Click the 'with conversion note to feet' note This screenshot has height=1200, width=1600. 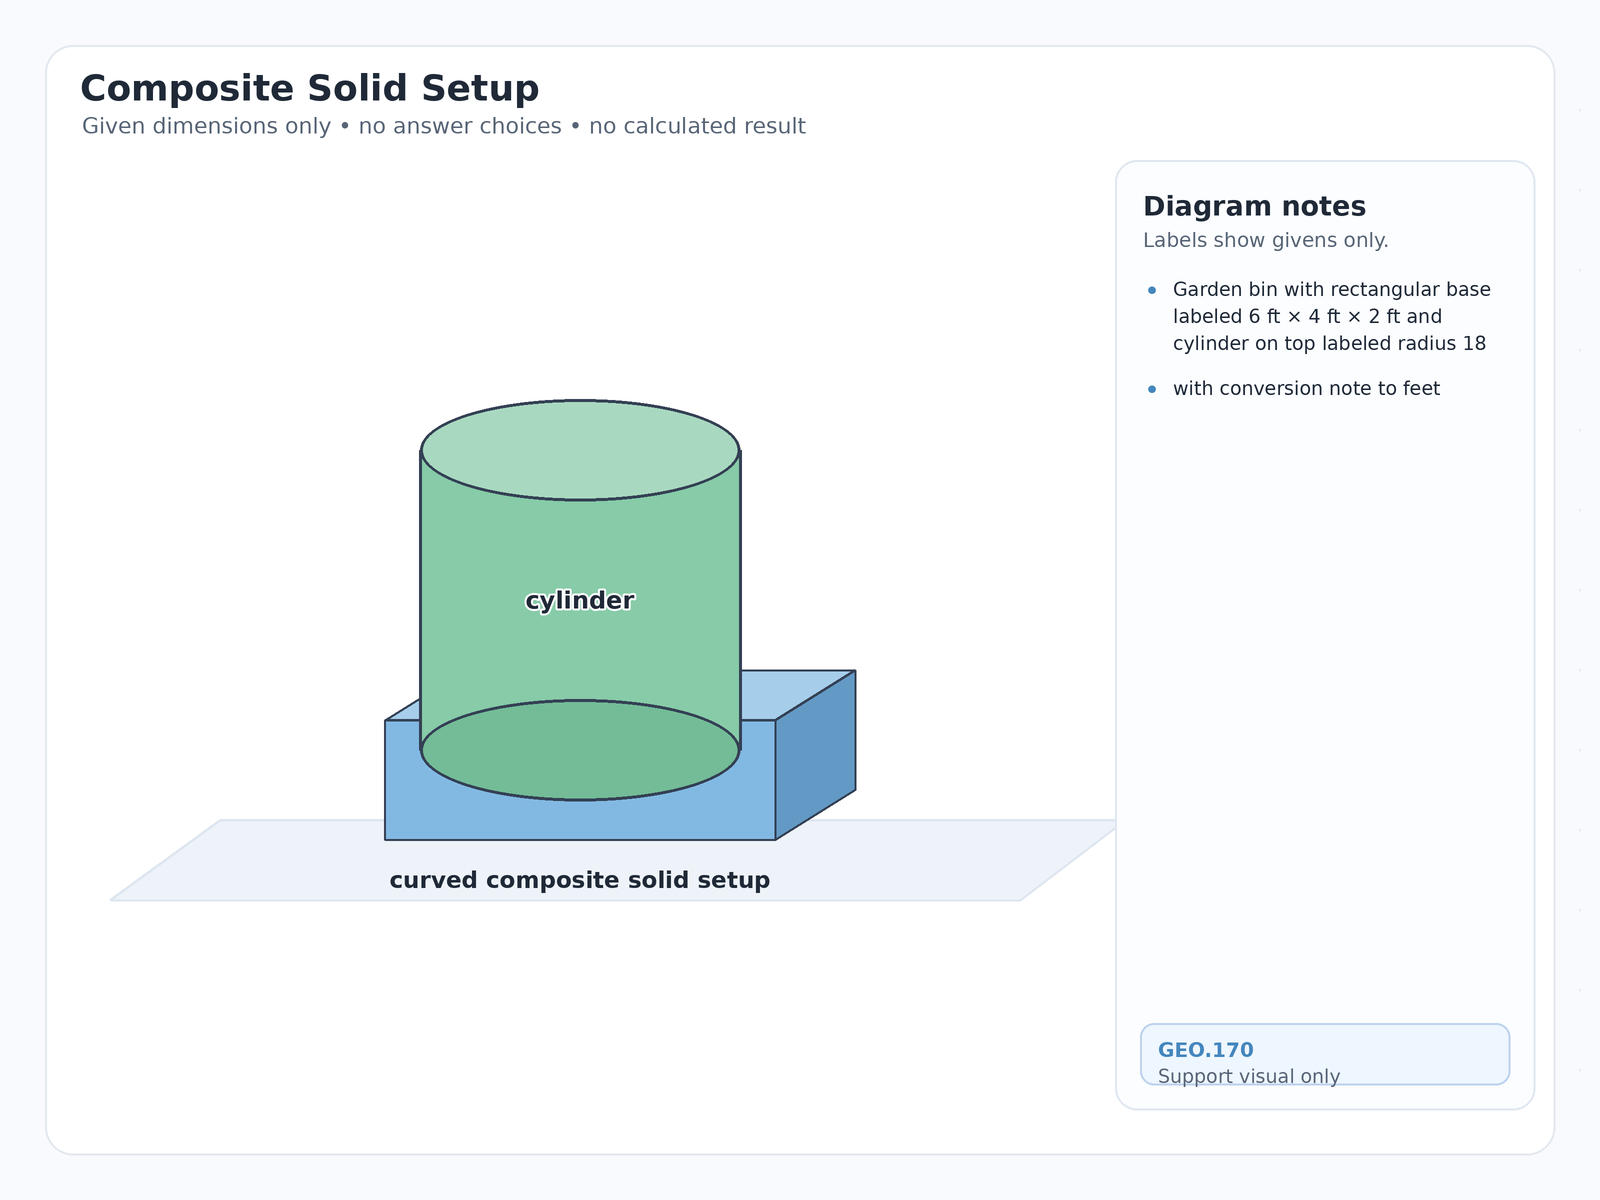(x=1307, y=389)
